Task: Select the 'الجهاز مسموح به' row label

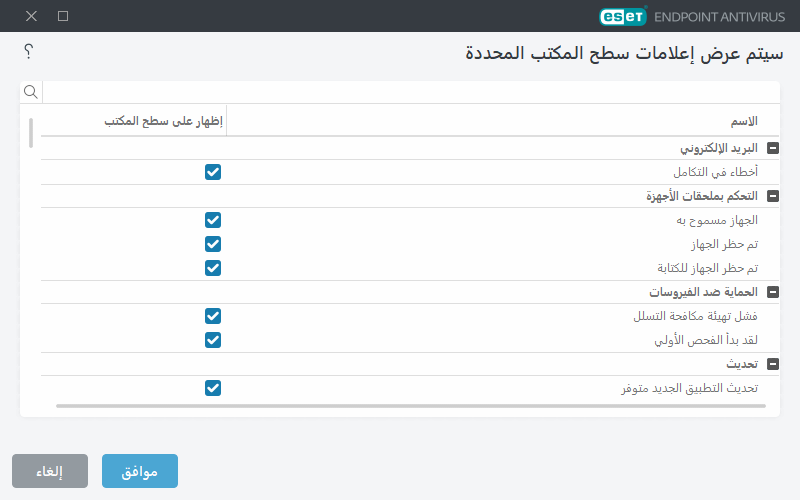Action: click(717, 220)
